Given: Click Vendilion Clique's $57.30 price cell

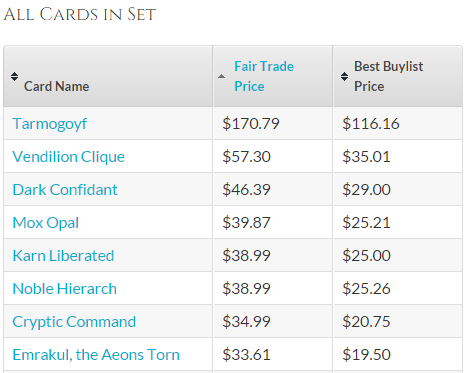Looking at the screenshot, I should (x=273, y=156).
